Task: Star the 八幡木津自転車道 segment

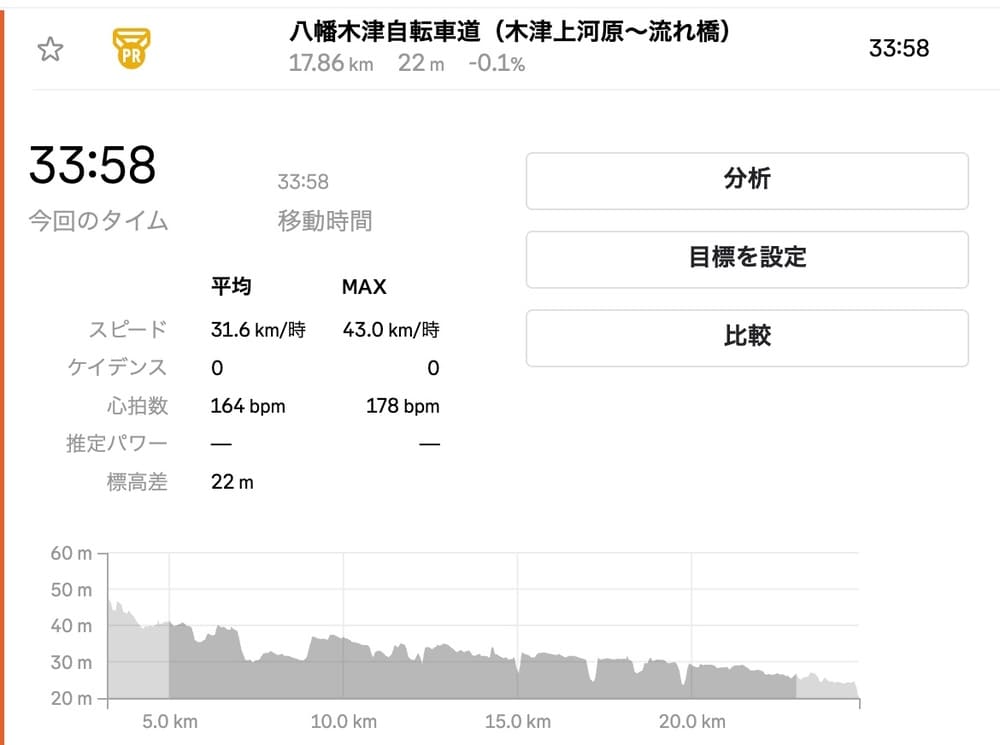Action: click(x=50, y=48)
